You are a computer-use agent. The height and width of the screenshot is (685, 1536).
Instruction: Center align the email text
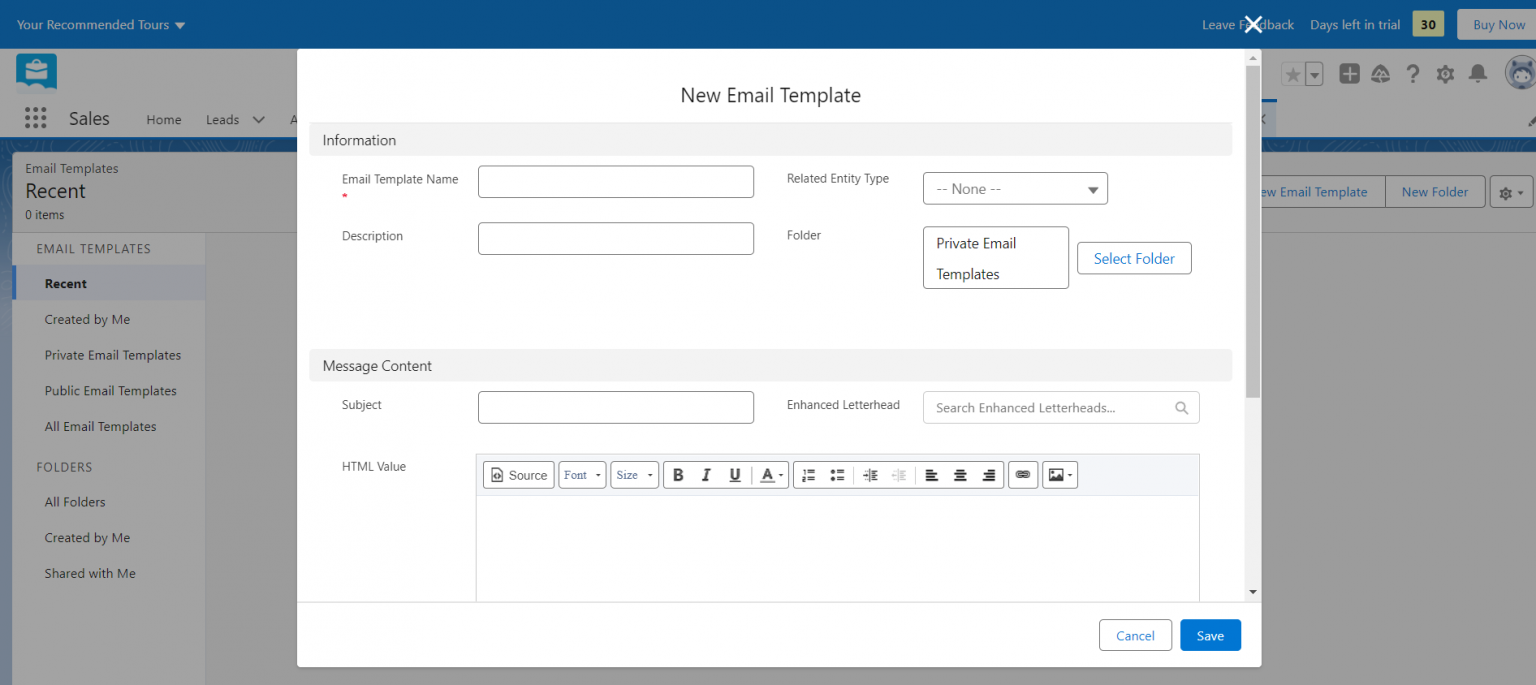click(960, 474)
